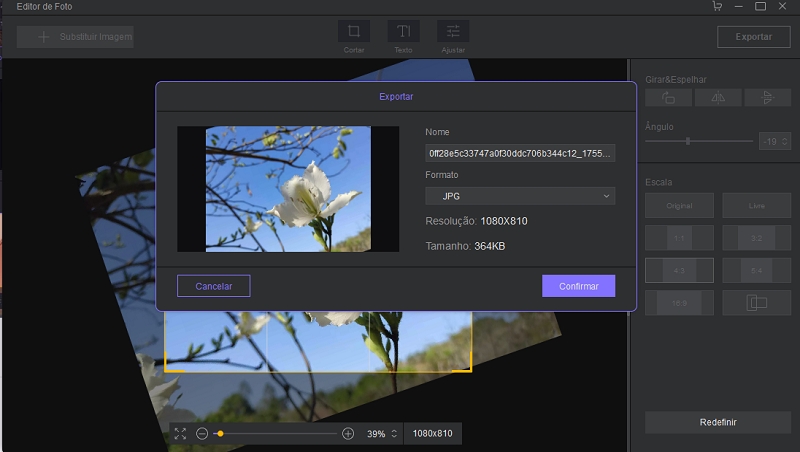This screenshot has height=452, width=800.
Task: Click the Tamanho 364KB text
Action: tap(465, 246)
